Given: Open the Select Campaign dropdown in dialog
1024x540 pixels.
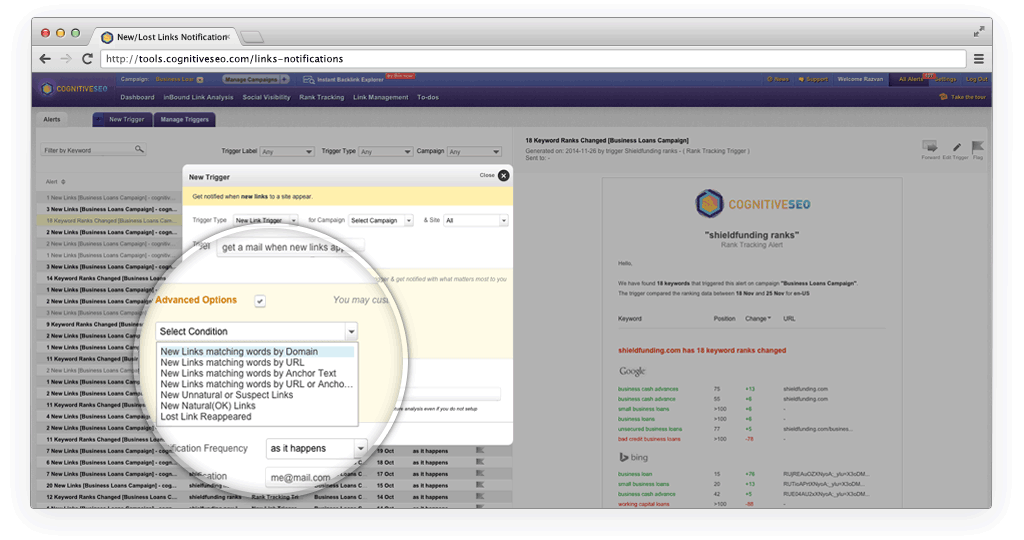Looking at the screenshot, I should click(x=381, y=221).
